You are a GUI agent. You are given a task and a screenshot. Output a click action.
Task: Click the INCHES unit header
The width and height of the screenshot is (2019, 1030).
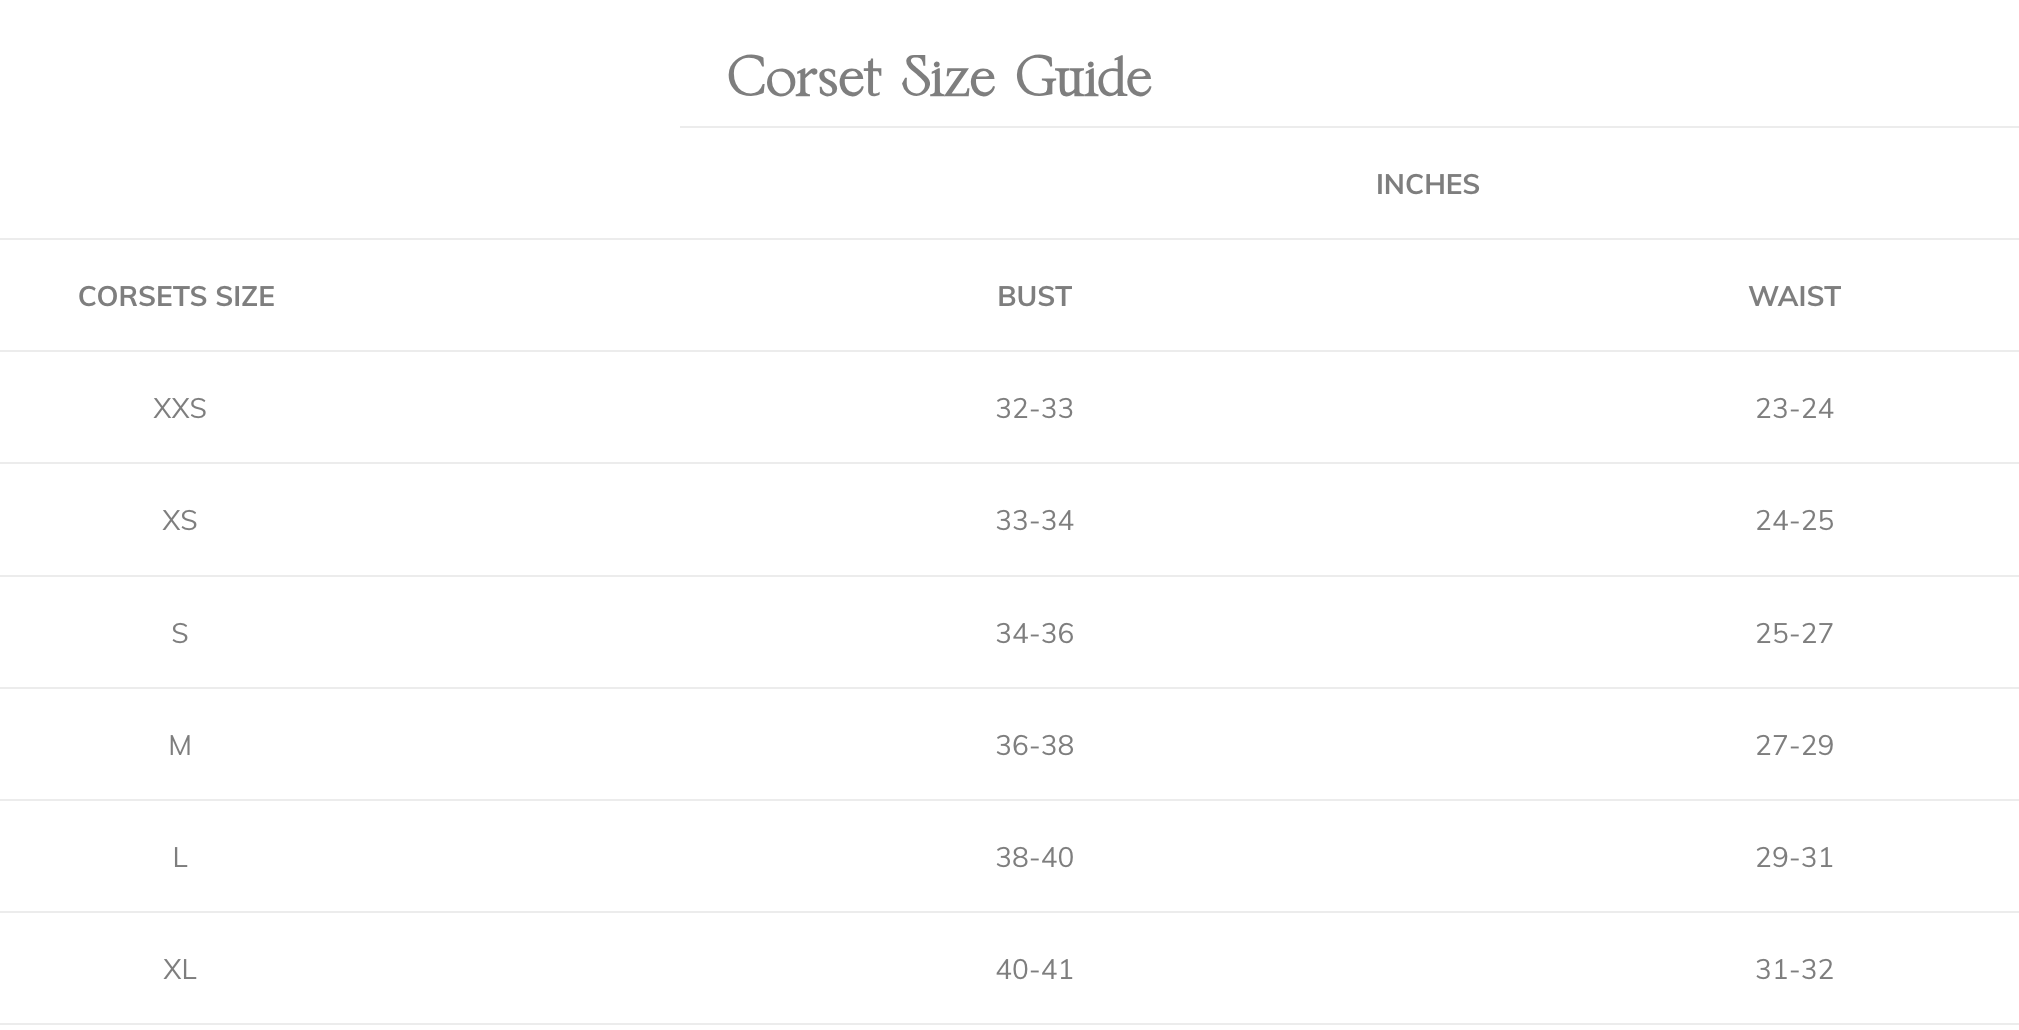(1427, 185)
